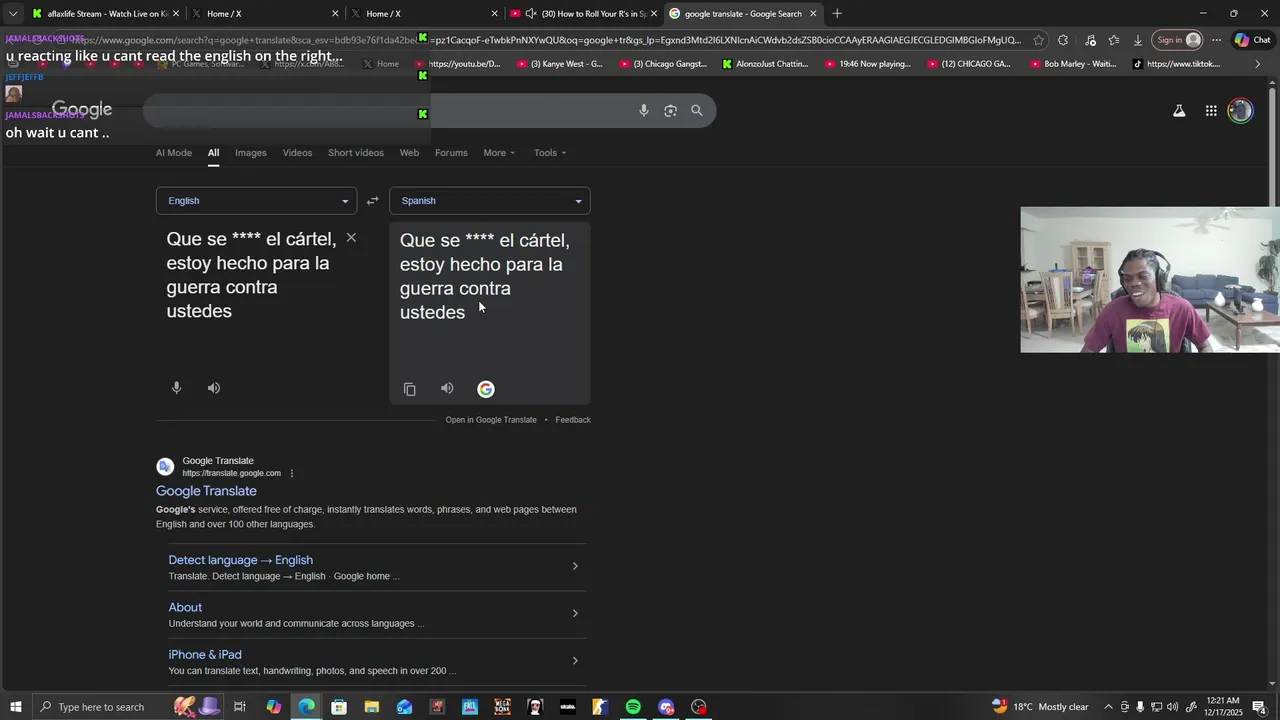The height and width of the screenshot is (720, 1280).
Task: Start a voice search with the microphone
Action: (x=644, y=111)
